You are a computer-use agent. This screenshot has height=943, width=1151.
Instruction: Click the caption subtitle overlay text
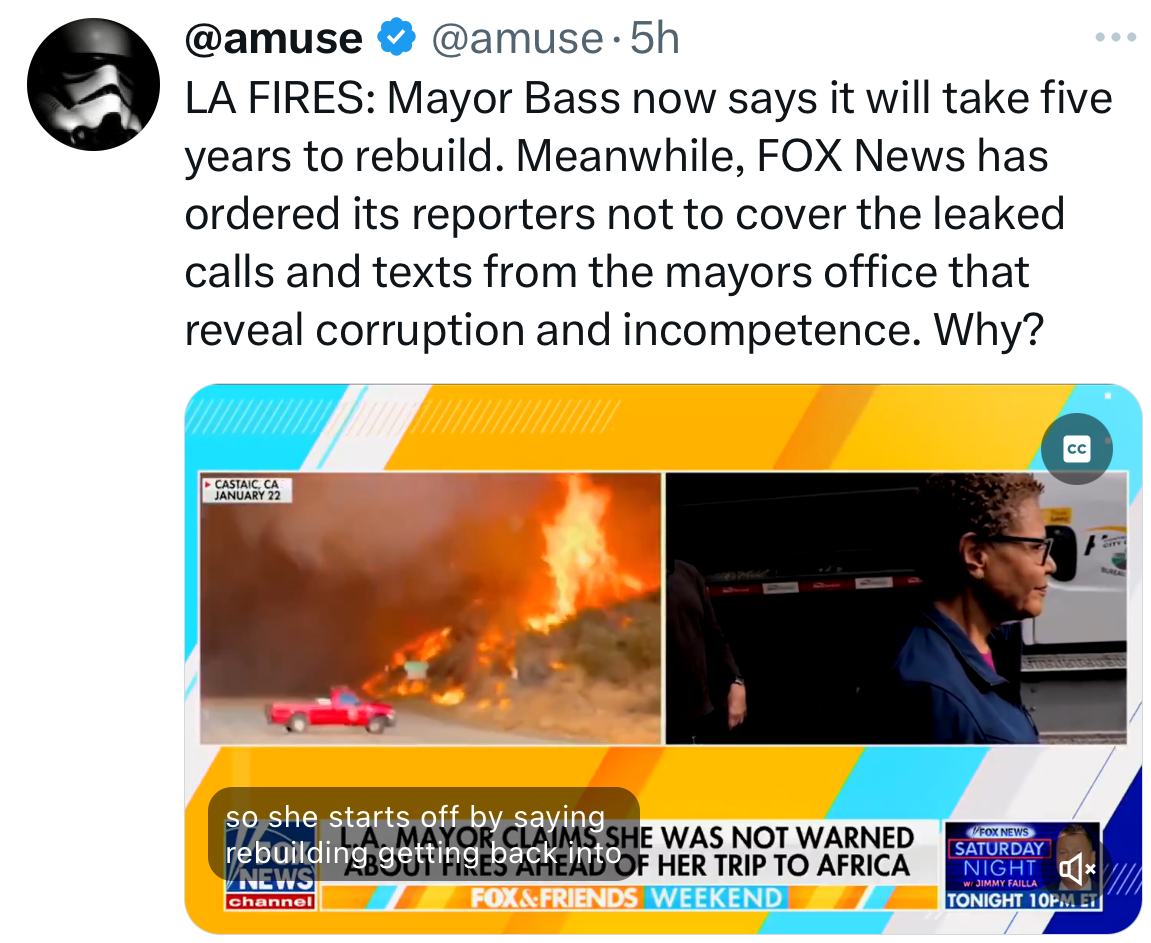[424, 834]
